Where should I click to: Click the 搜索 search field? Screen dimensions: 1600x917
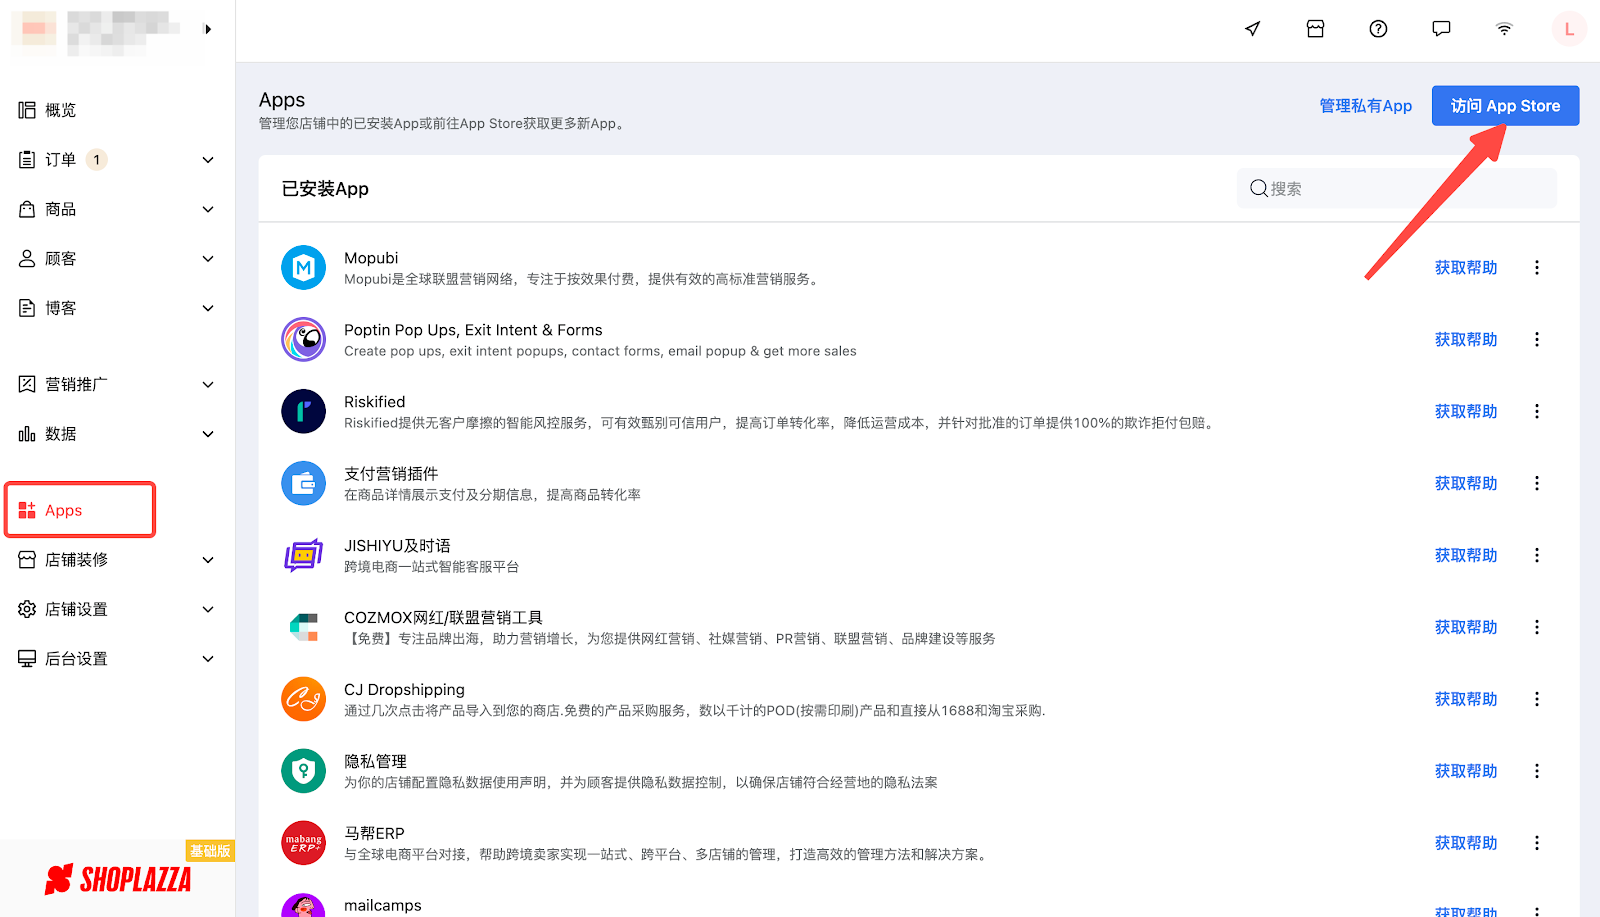click(1397, 188)
